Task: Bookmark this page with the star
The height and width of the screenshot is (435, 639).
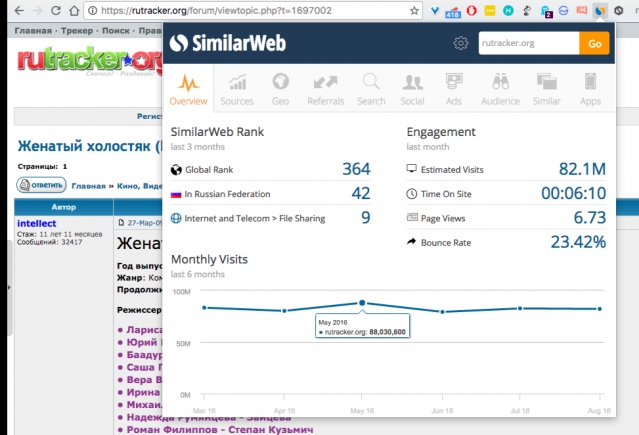Action: pos(414,11)
